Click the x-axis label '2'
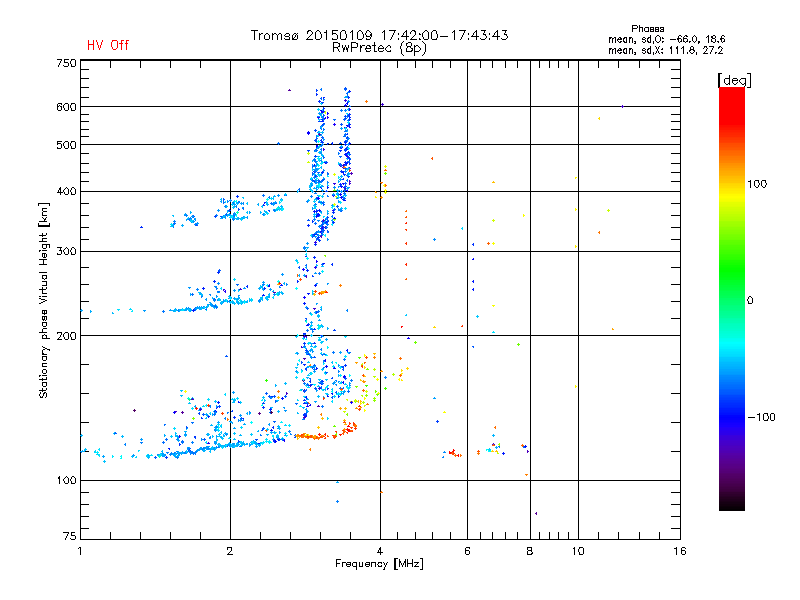800x600 pixels. click(x=230, y=551)
